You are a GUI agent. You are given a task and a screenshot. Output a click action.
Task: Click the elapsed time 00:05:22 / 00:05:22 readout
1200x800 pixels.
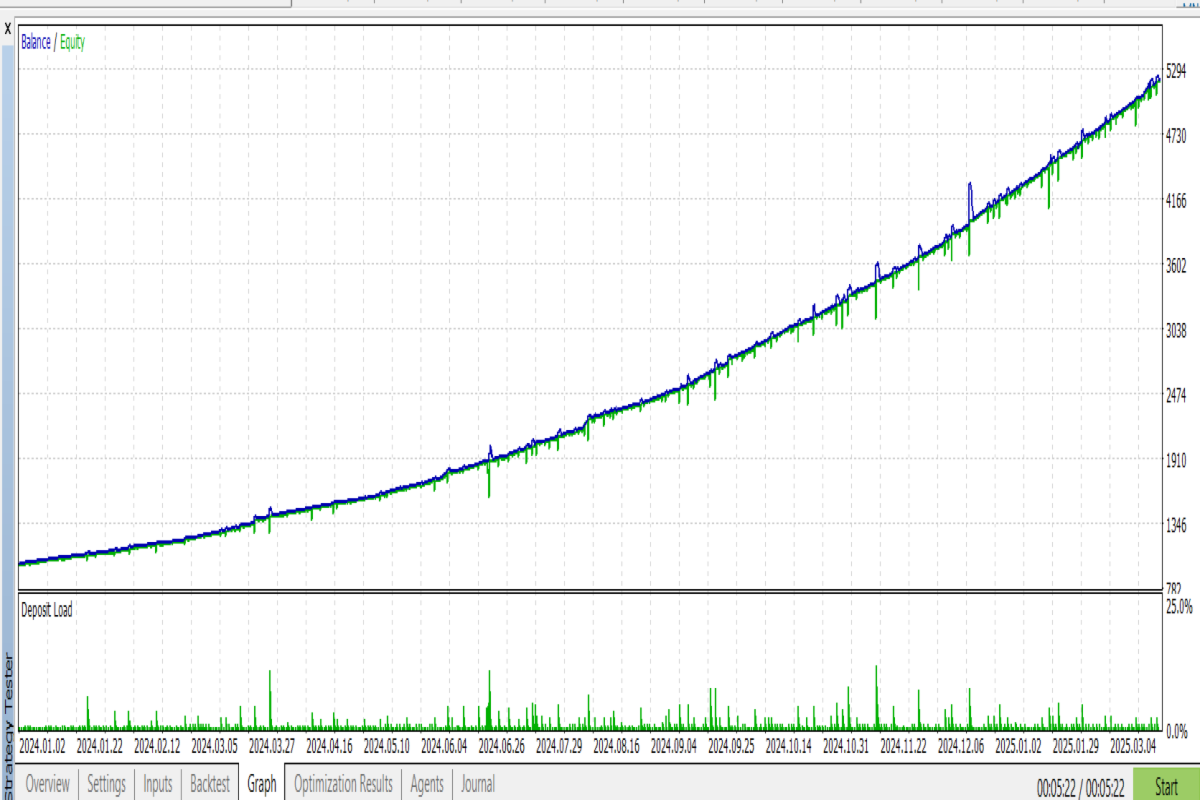(x=1080, y=787)
